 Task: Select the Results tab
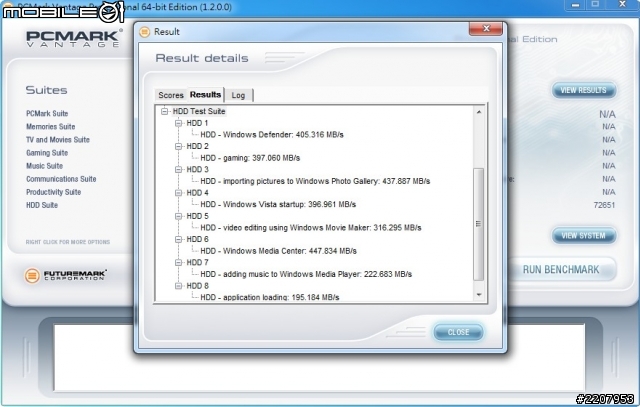tap(205, 94)
